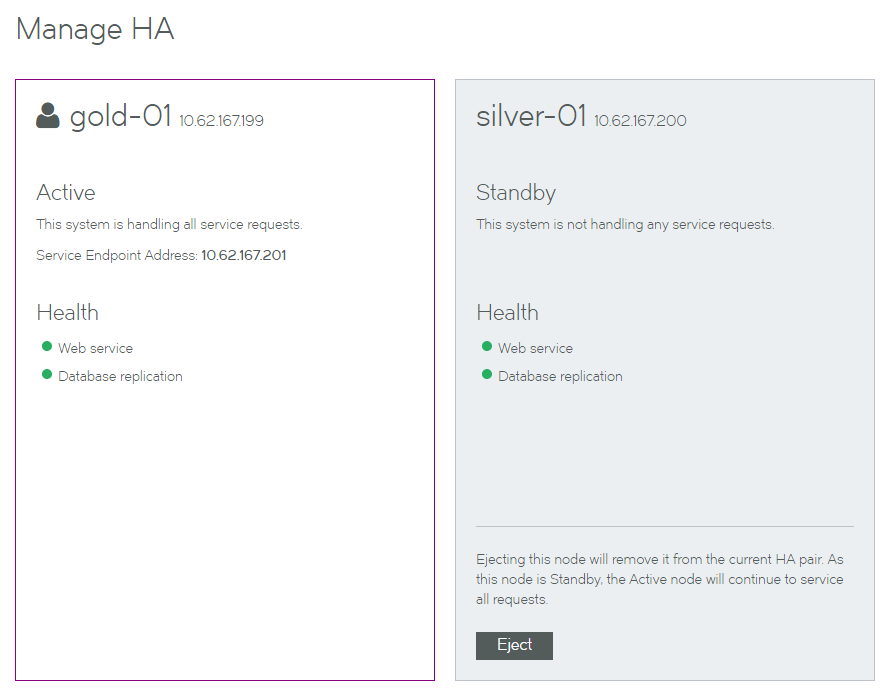Click gold-01 Web service green status dot
893x696 pixels.
click(47, 346)
